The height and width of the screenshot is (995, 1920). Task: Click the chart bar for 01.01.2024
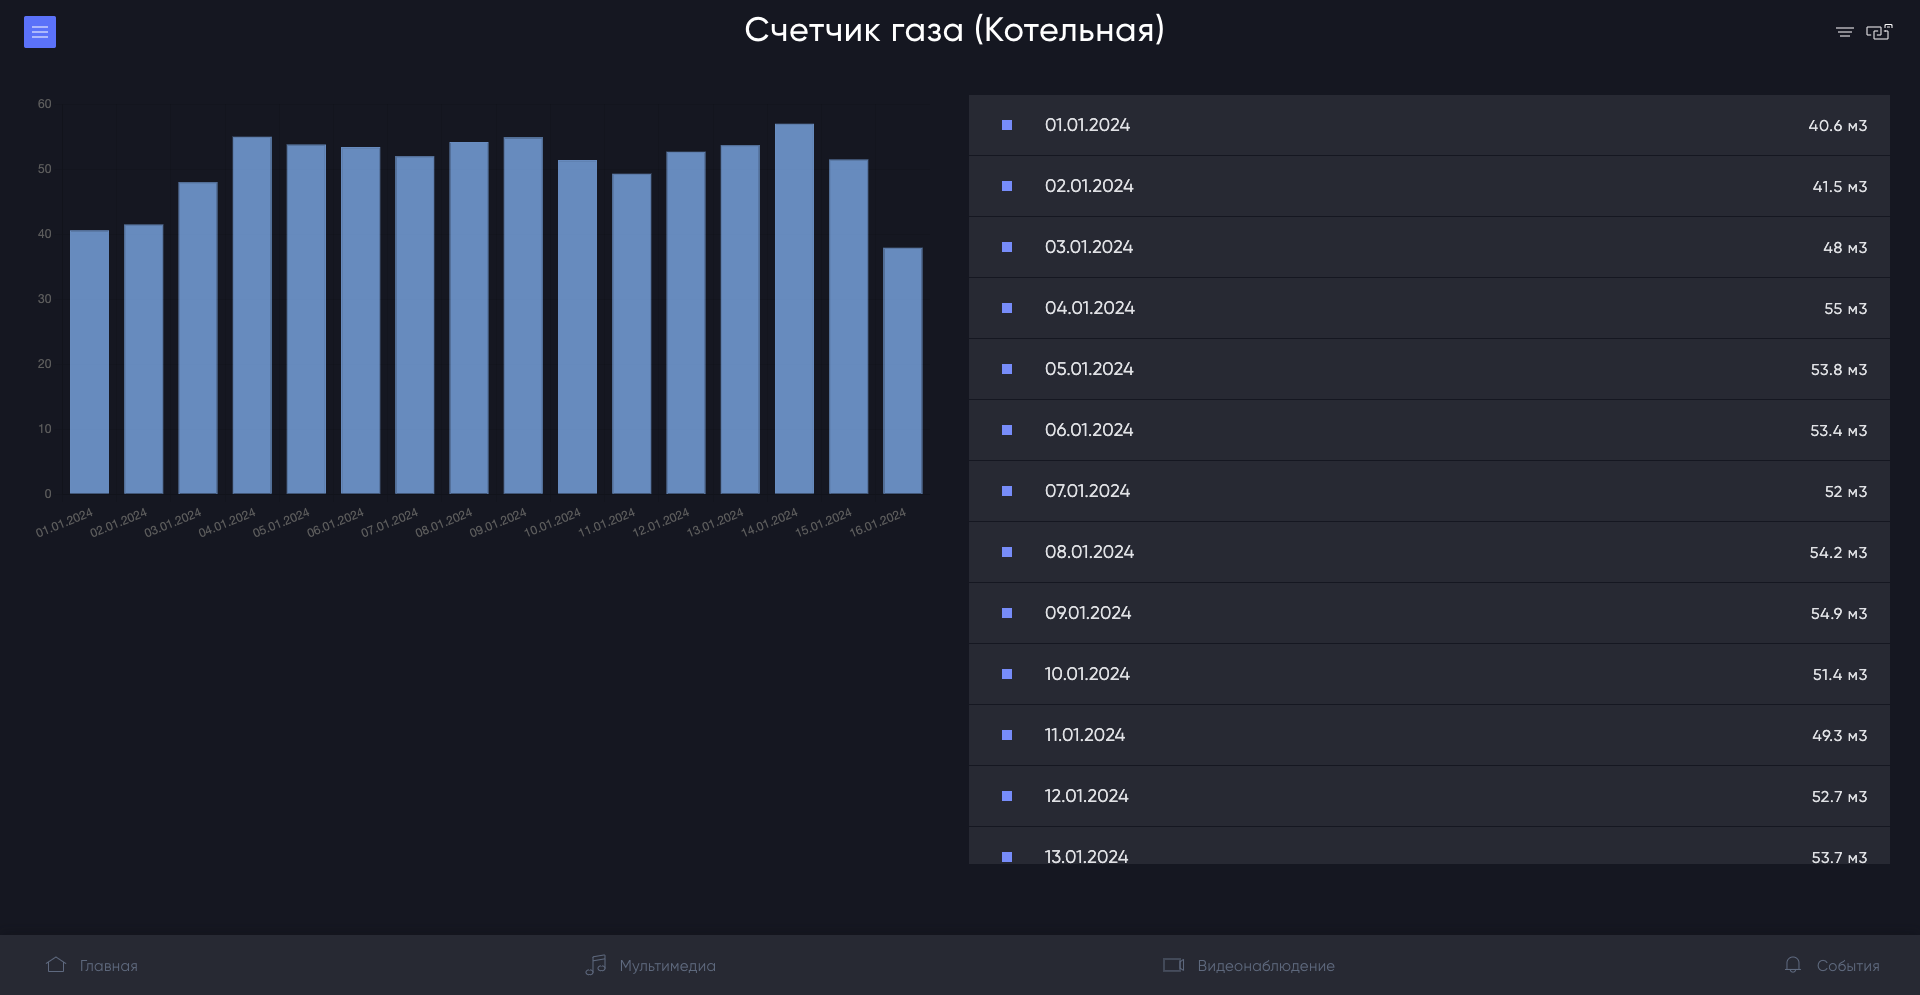(90, 362)
